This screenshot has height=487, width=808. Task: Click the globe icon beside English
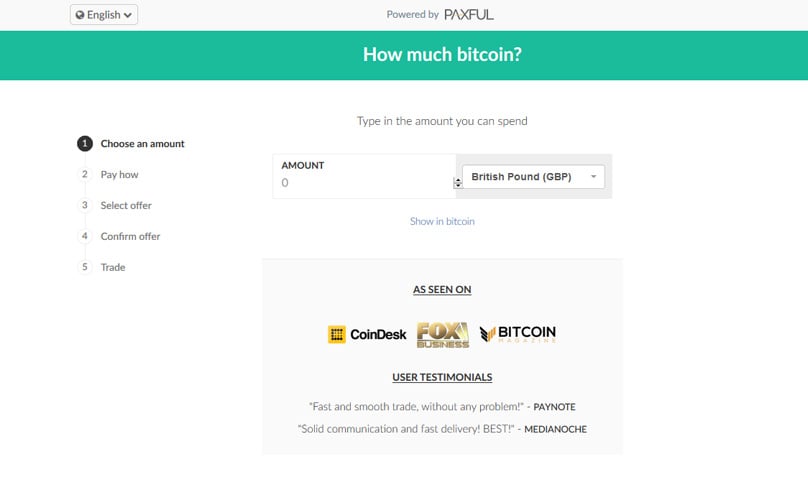[x=80, y=15]
